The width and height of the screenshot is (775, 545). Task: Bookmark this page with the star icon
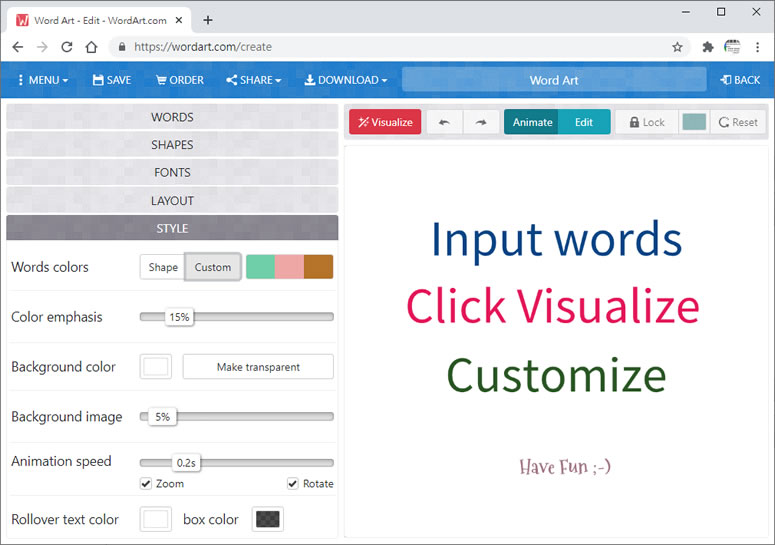677,47
